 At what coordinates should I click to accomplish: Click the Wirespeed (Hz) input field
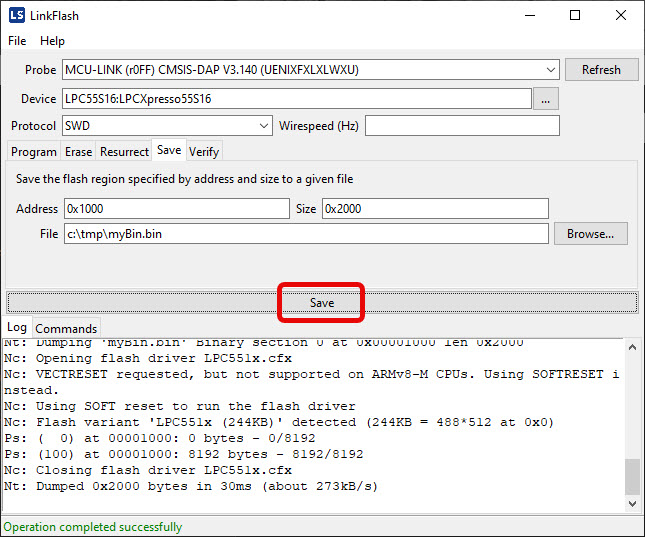[x=461, y=126]
